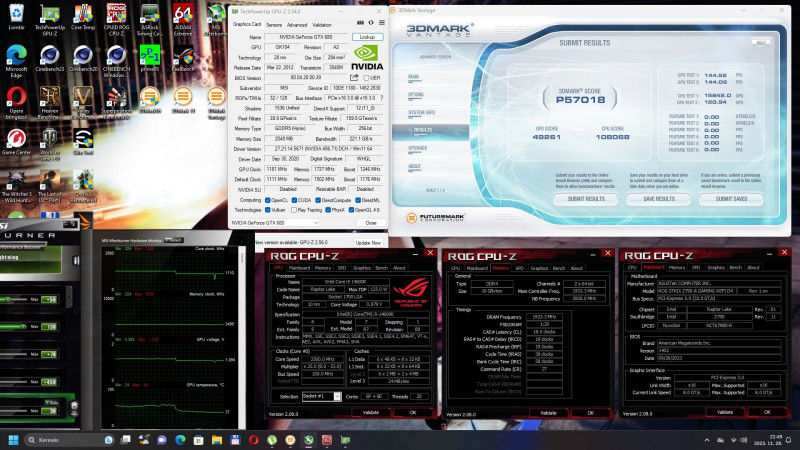Launch Valley Benchmark desktop shortcut
The image size is (800, 450).
coord(83,103)
